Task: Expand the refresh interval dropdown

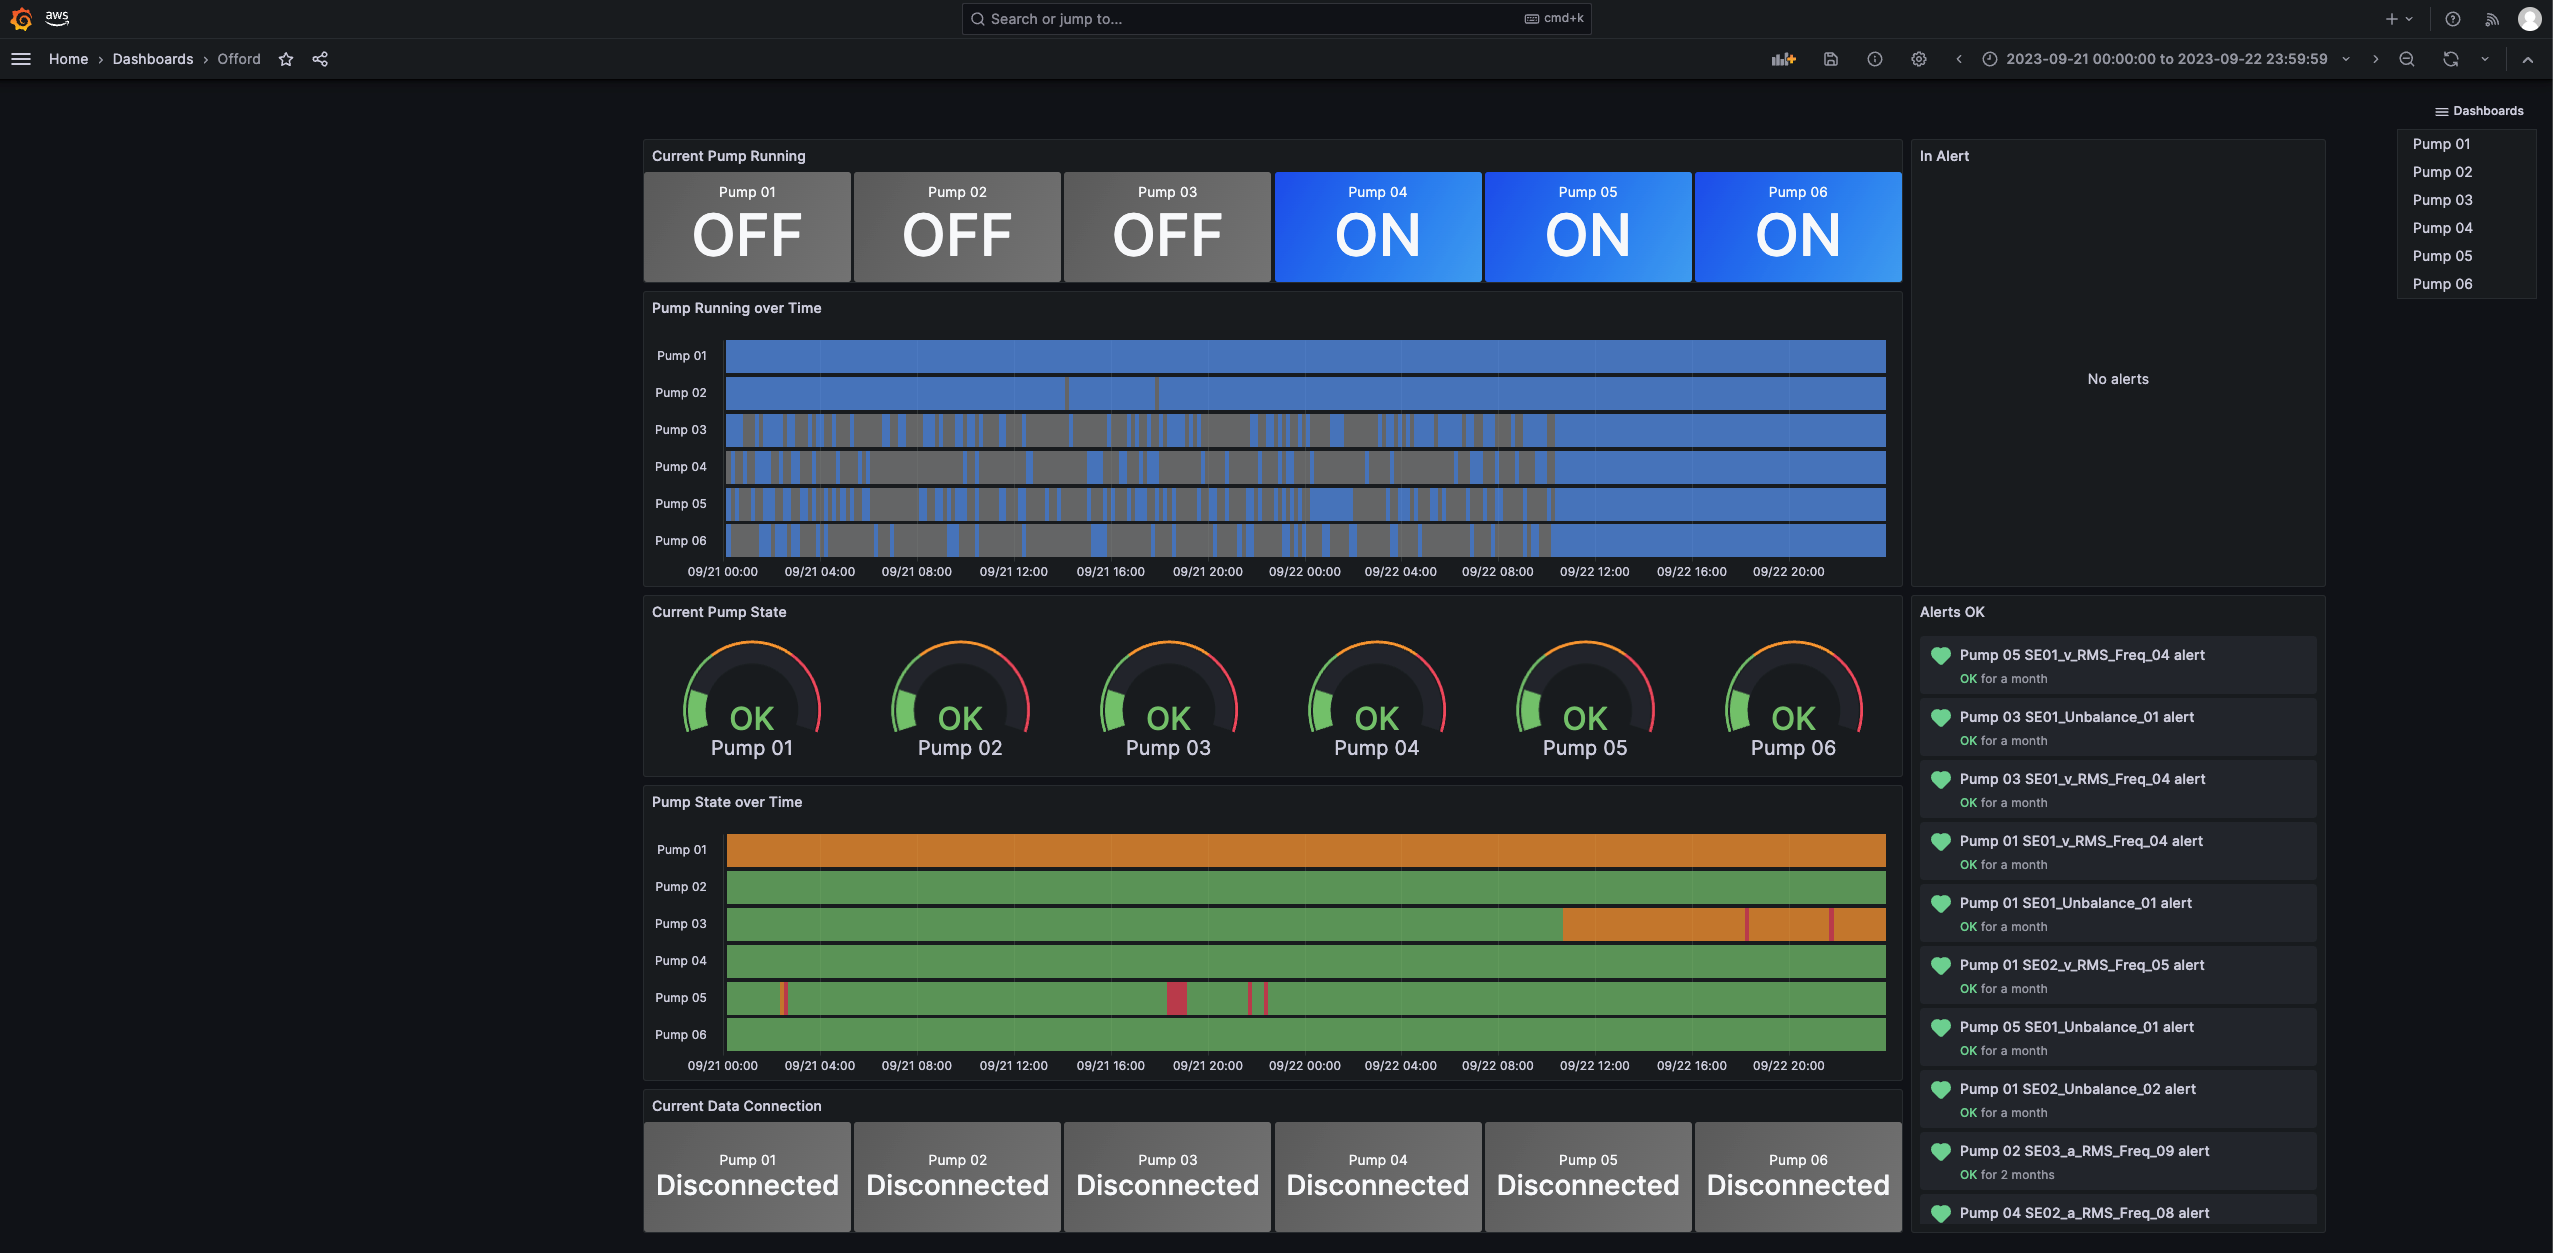Action: coord(2484,59)
